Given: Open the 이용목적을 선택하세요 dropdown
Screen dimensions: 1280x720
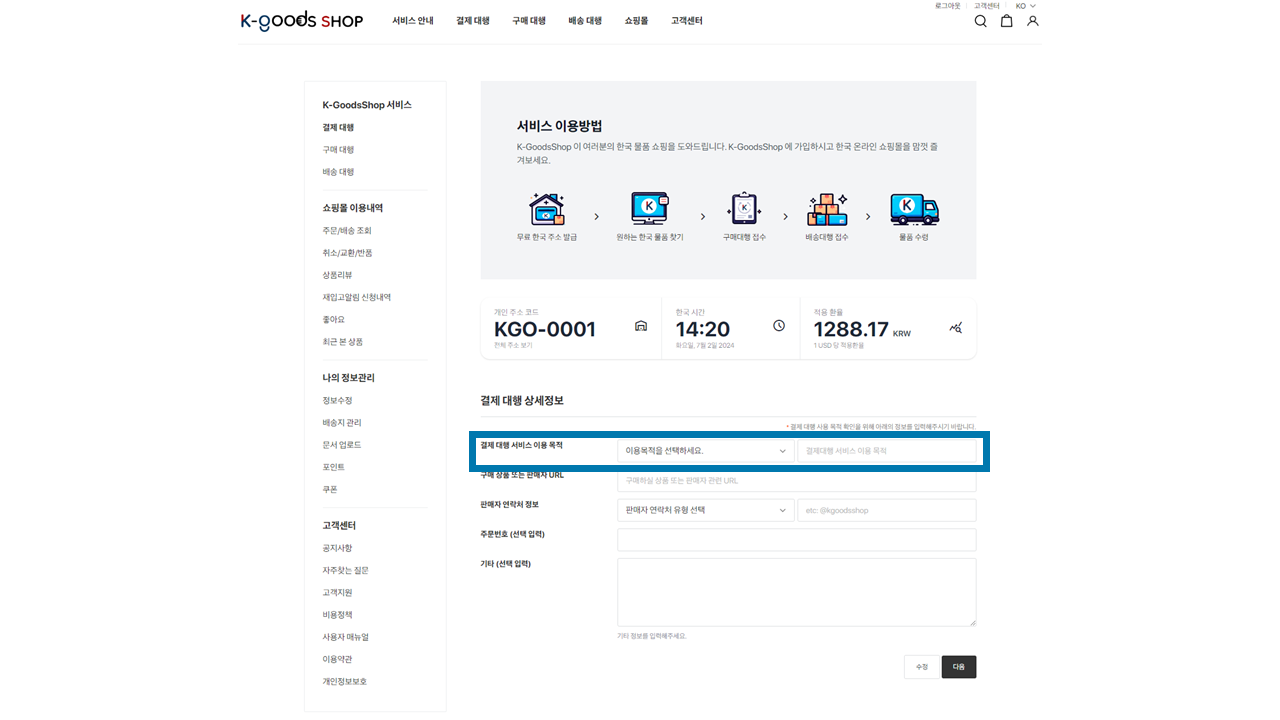Looking at the screenshot, I should tap(705, 451).
